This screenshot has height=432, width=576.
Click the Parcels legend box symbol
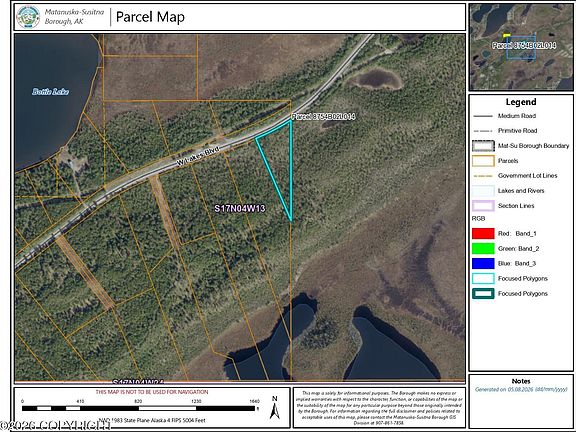click(x=483, y=161)
